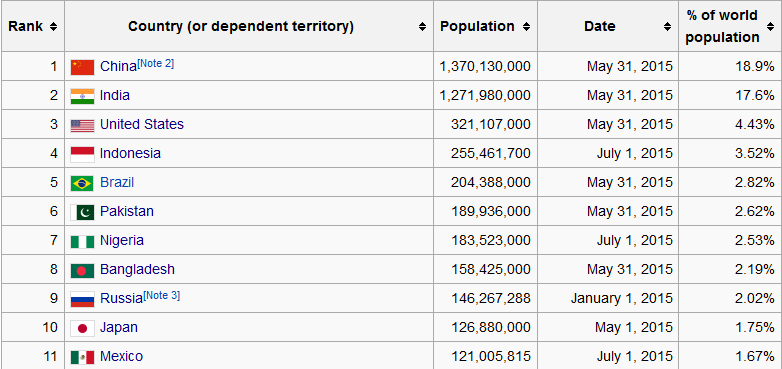Follow the Note 3 reference beside Russia
Image resolution: width=782 pixels, height=369 pixels.
(162, 295)
